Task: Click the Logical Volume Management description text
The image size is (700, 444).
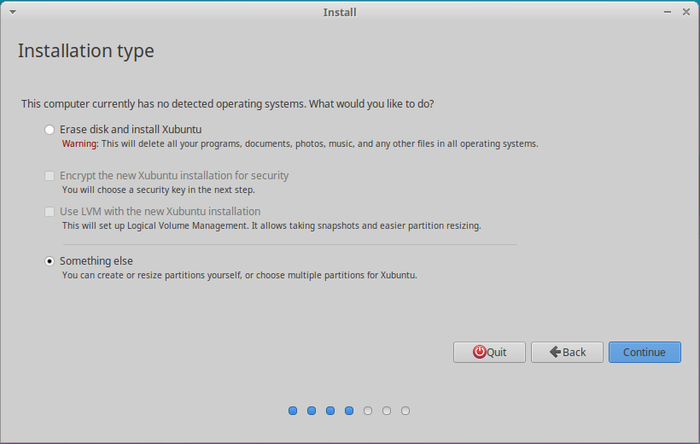Action: pyautogui.click(x=271, y=226)
